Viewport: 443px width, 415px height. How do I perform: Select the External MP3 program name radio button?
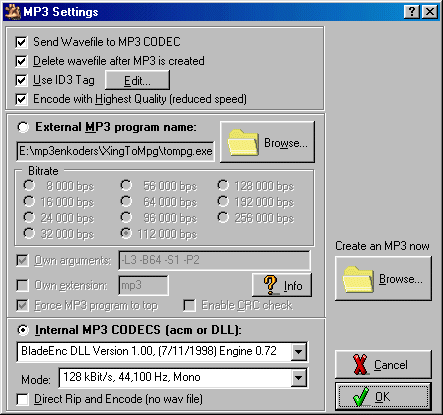point(23,127)
